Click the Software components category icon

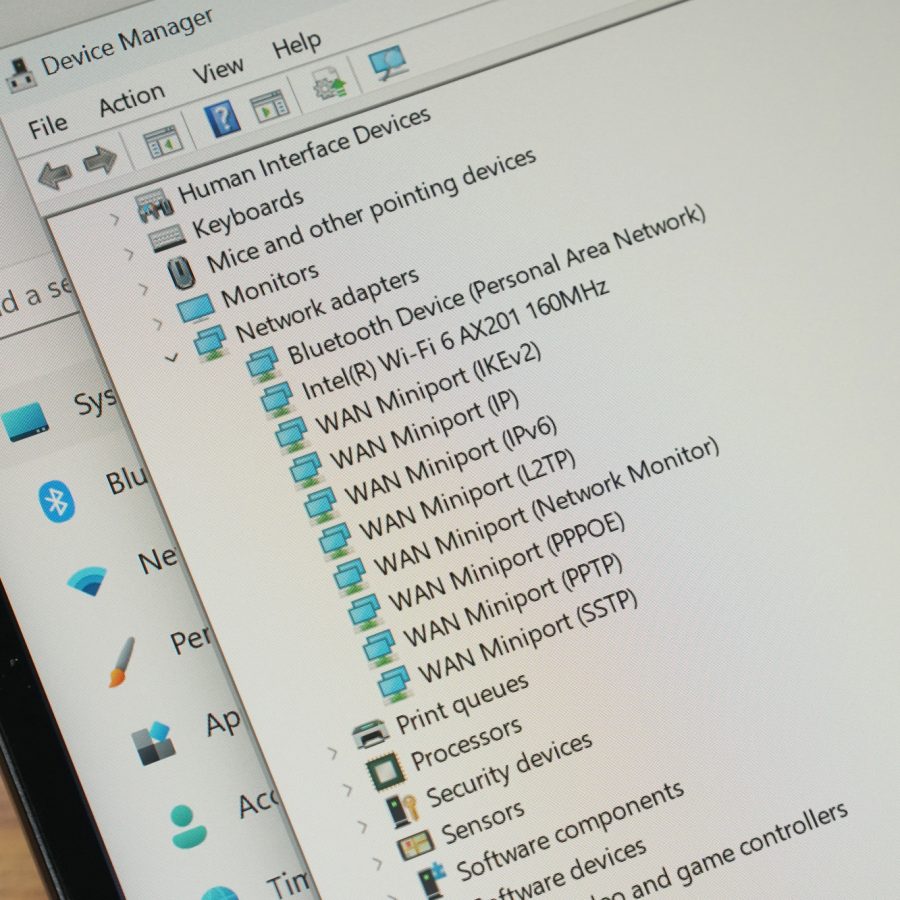pyautogui.click(x=432, y=879)
